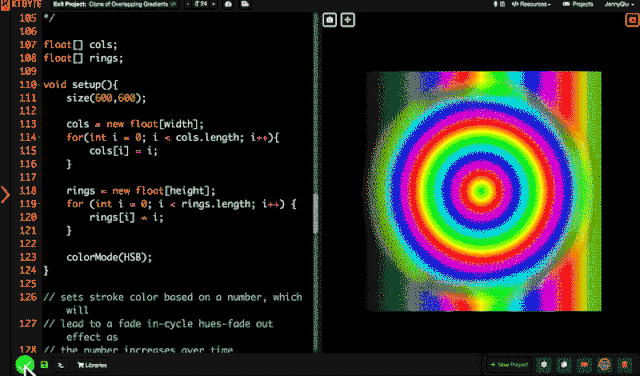Viewport: 640px width, 376px height.
Task: Open the Projects menu item
Action: pyautogui.click(x=578, y=4)
